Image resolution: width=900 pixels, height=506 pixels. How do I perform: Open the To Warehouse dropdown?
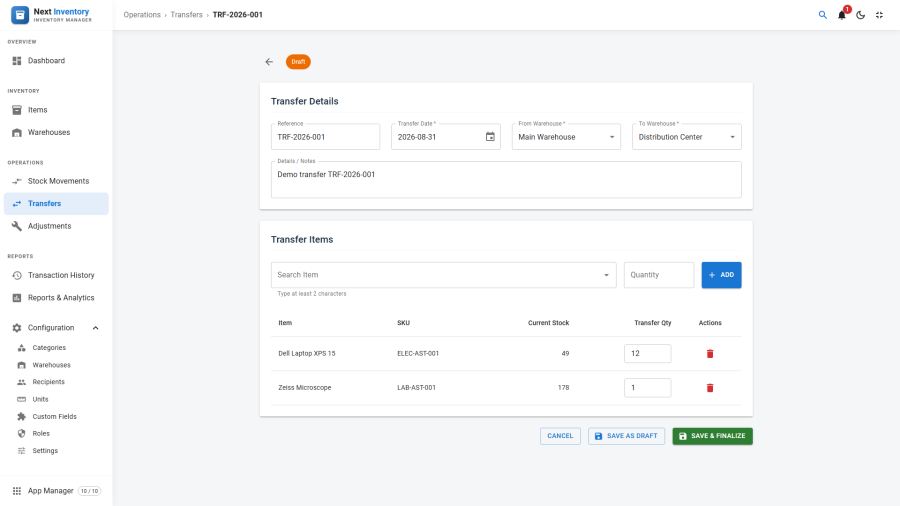click(x=686, y=137)
